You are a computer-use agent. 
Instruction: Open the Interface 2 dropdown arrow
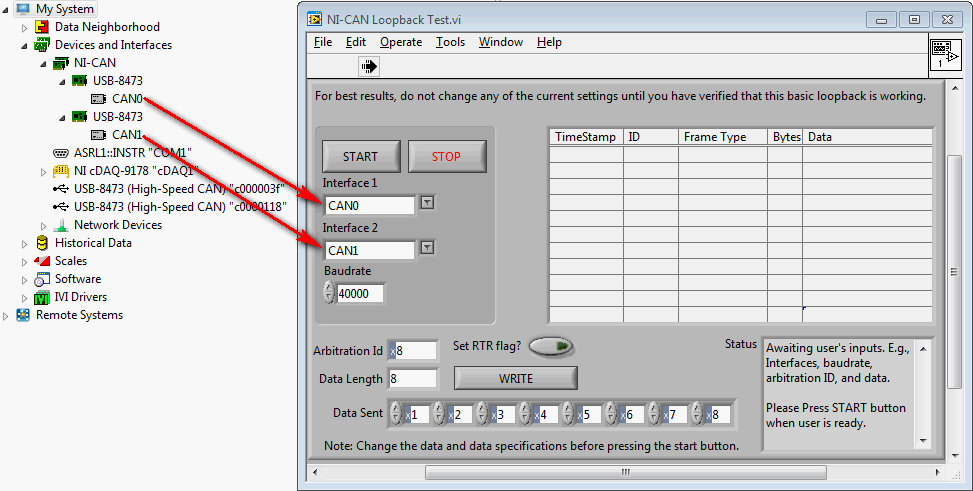click(427, 248)
